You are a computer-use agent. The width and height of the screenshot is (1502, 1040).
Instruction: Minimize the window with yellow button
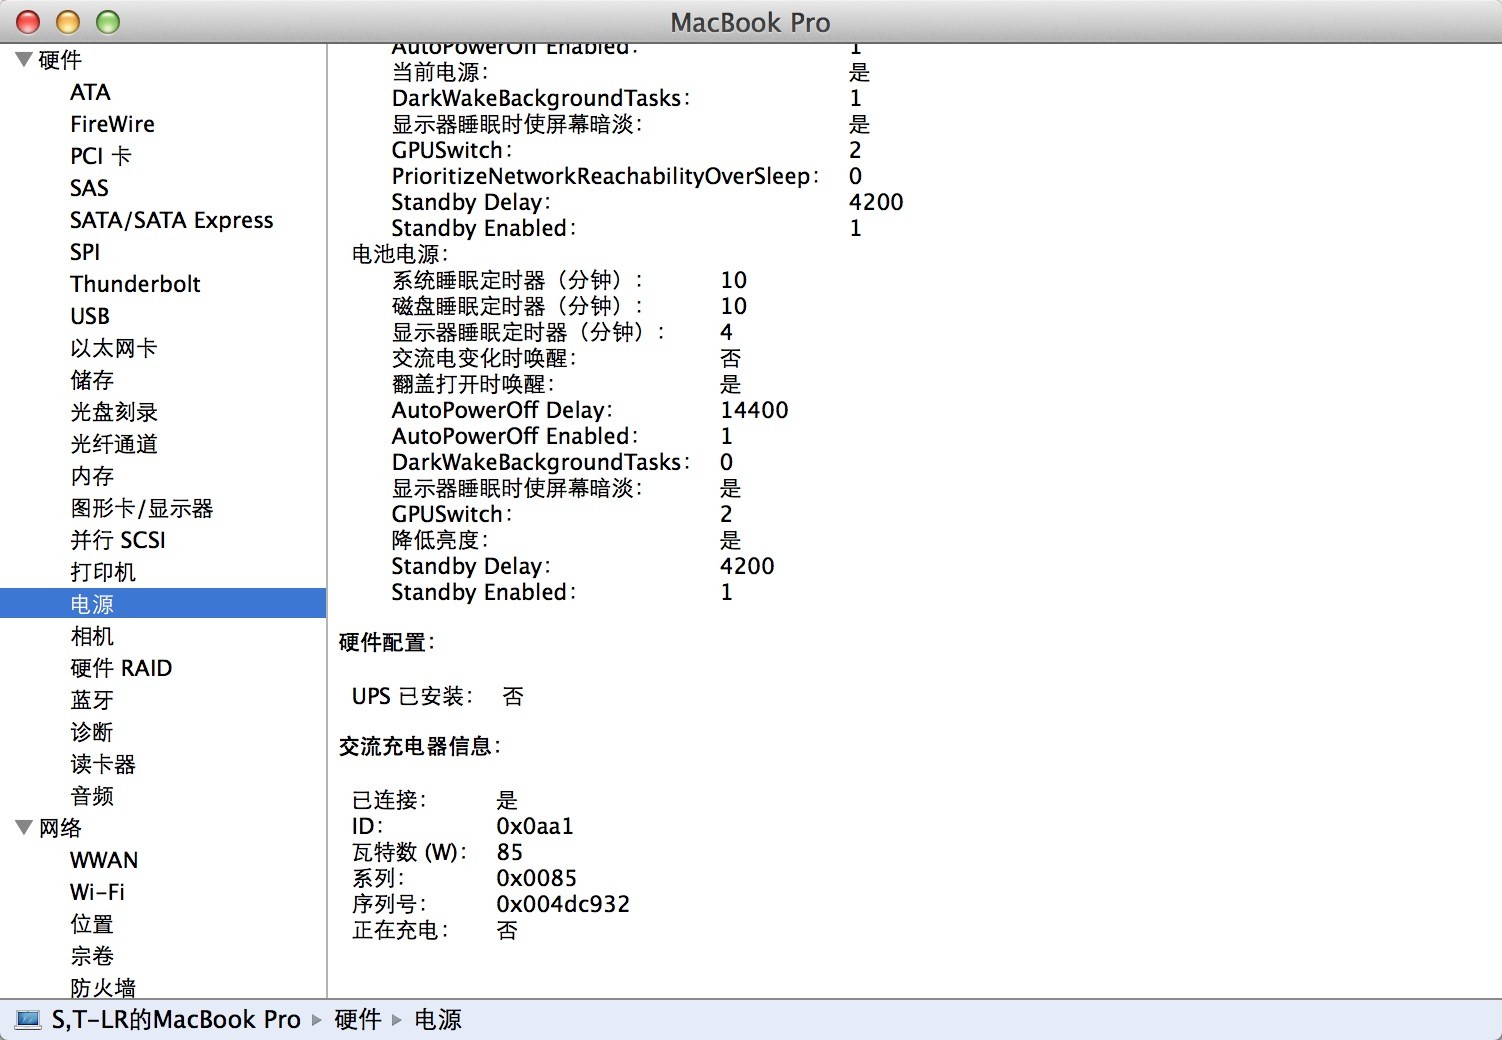[x=68, y=22]
